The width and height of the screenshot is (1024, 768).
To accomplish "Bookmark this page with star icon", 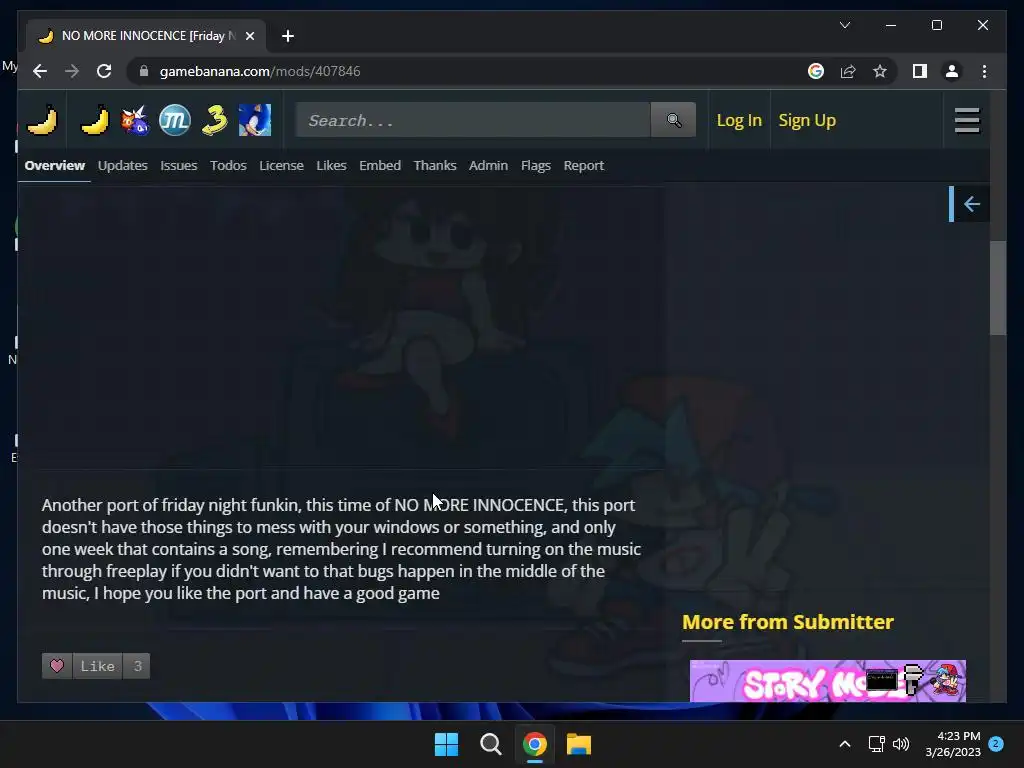I will tap(880, 71).
